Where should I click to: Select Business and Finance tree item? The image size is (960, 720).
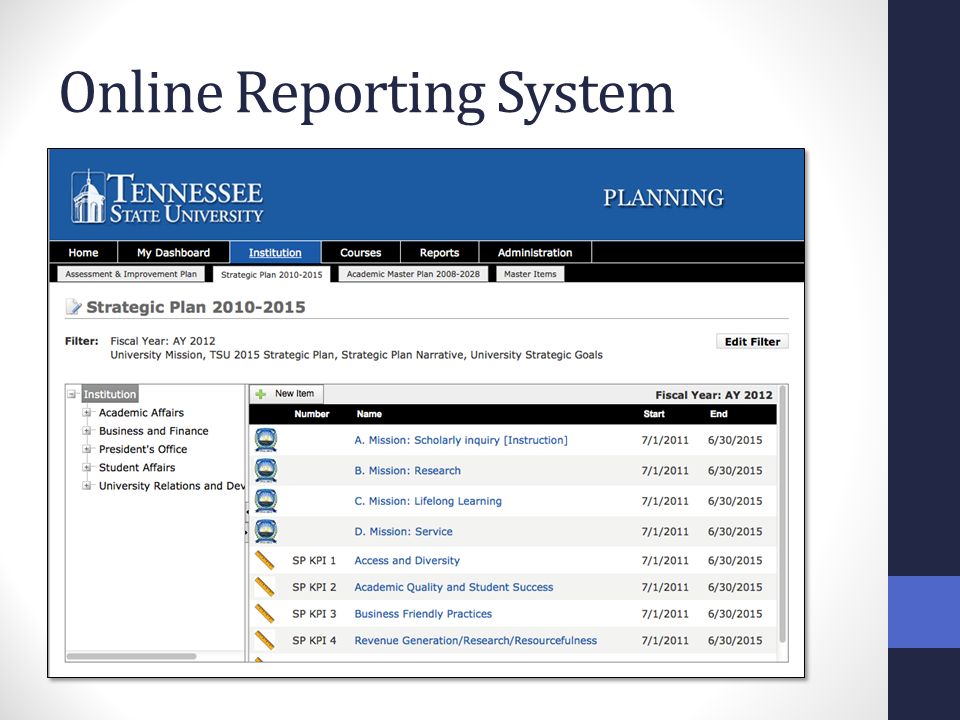154,431
